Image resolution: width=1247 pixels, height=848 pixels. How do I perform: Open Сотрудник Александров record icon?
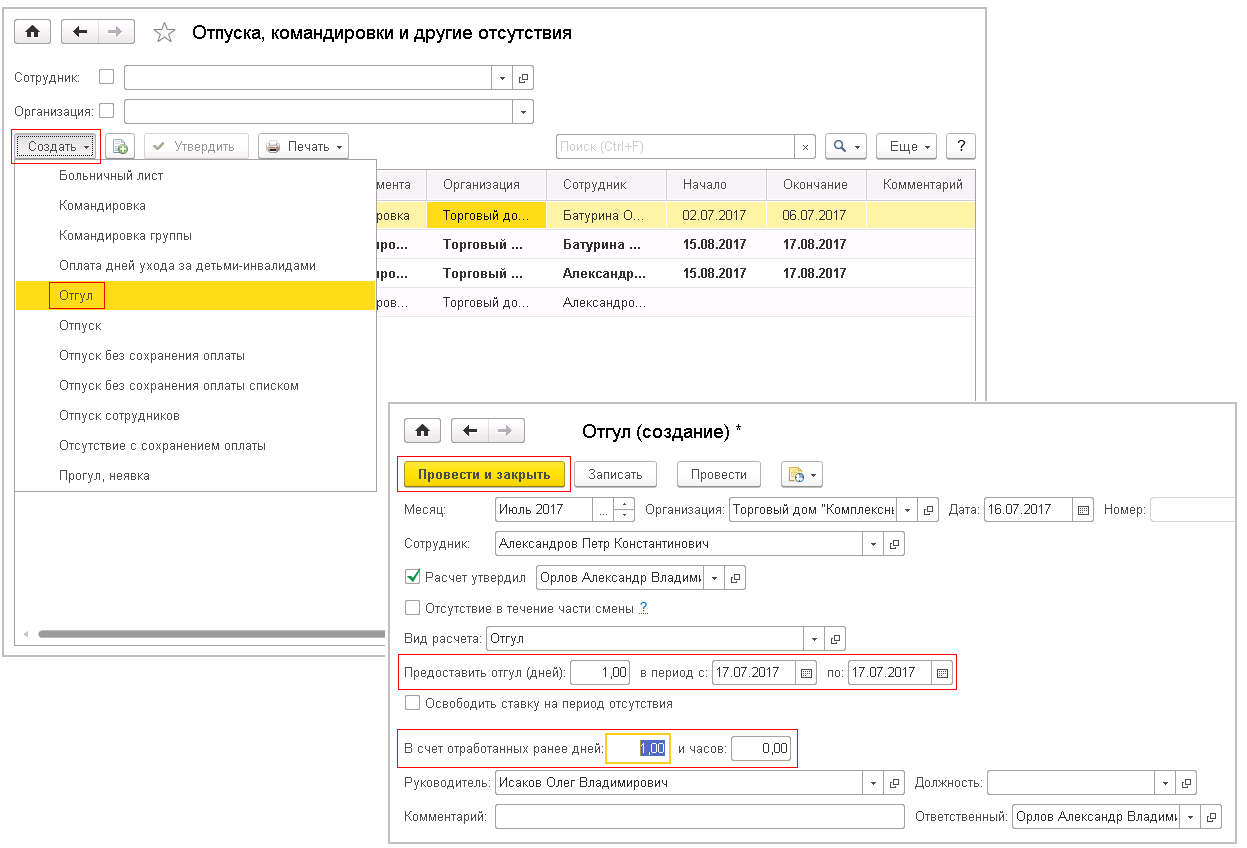point(895,544)
